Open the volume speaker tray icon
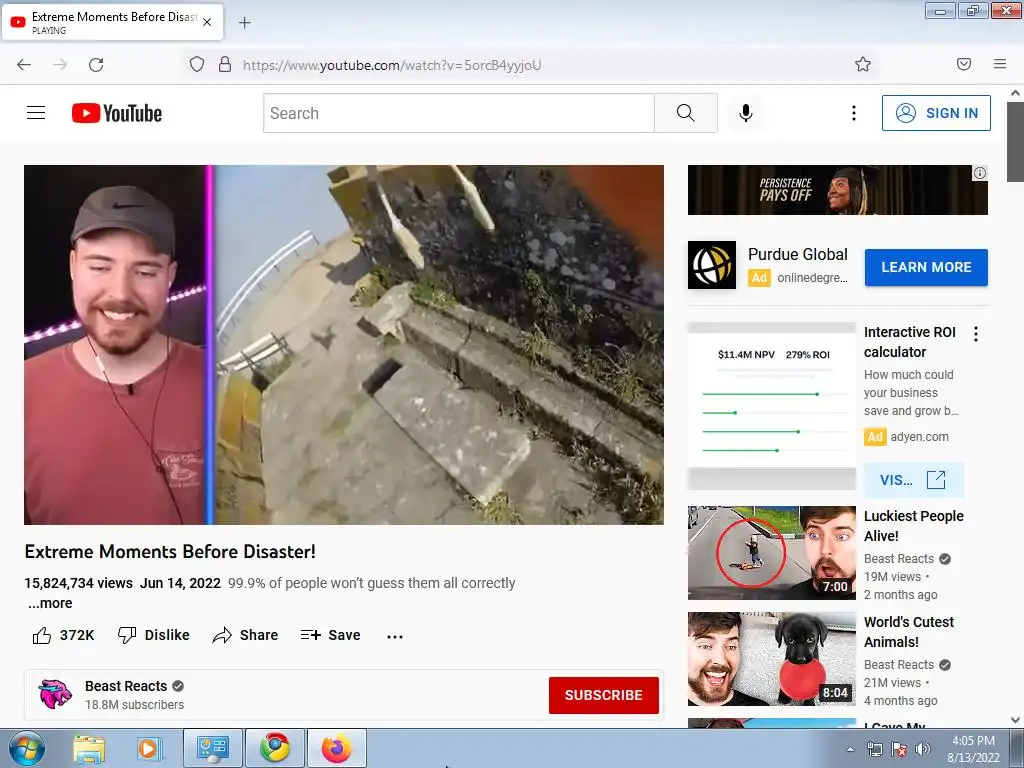Screen dimensions: 1024x768 tap(923, 750)
